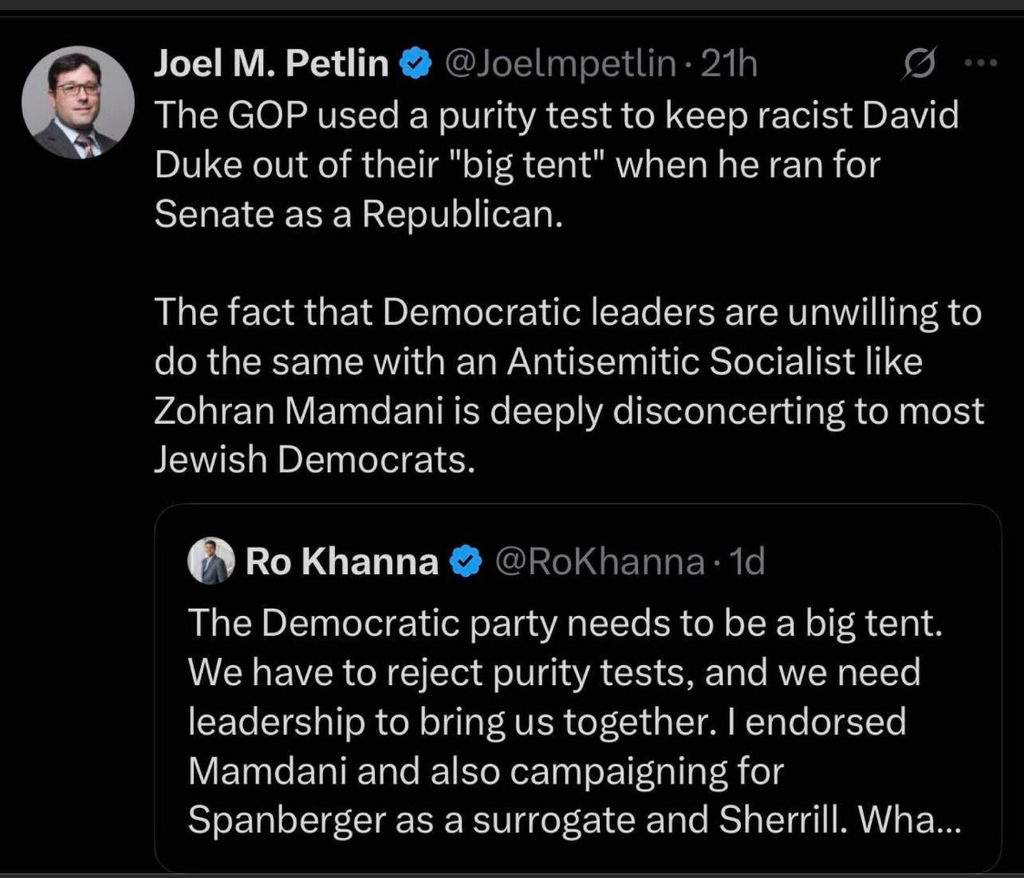Click the 1d timestamp on quoted post
The image size is (1024, 878).
(745, 563)
